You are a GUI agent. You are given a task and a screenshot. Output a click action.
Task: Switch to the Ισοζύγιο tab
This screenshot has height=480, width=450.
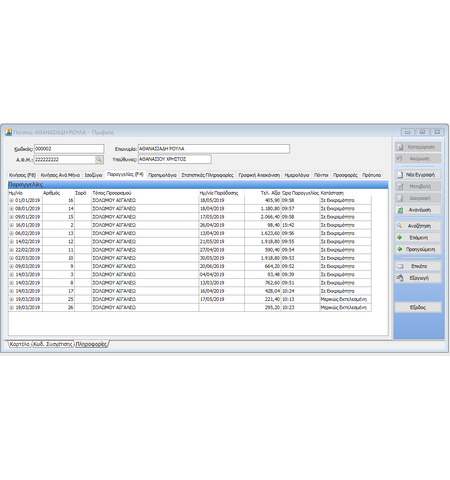pos(93,175)
